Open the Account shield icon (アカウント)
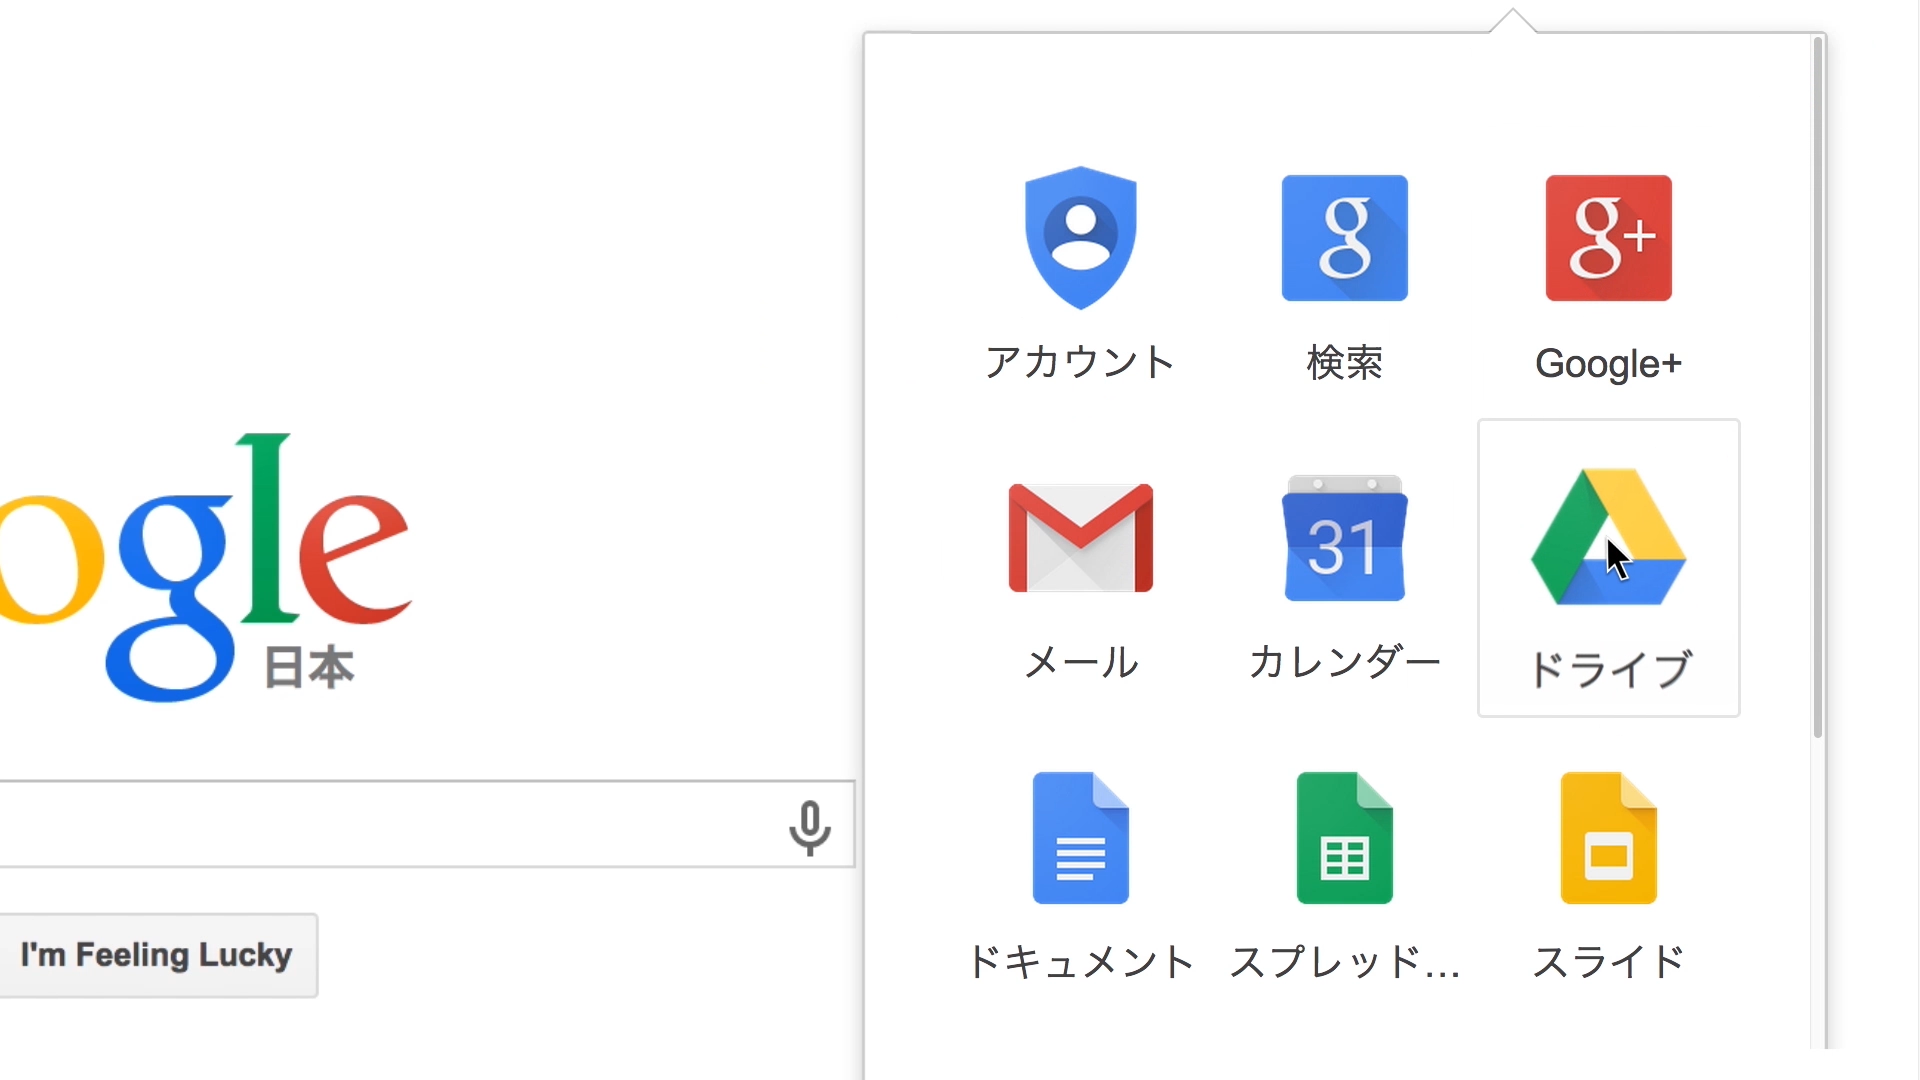Viewport: 1920px width, 1080px height. [x=1081, y=238]
